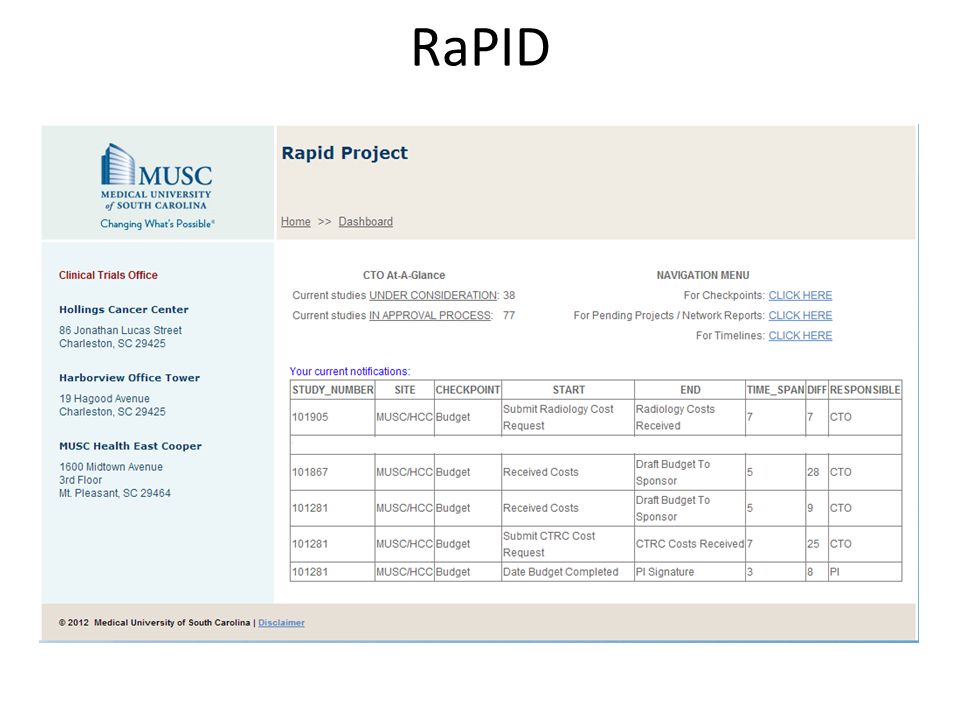Open the Disclaimer link in footer
The height and width of the screenshot is (720, 960).
281,623
